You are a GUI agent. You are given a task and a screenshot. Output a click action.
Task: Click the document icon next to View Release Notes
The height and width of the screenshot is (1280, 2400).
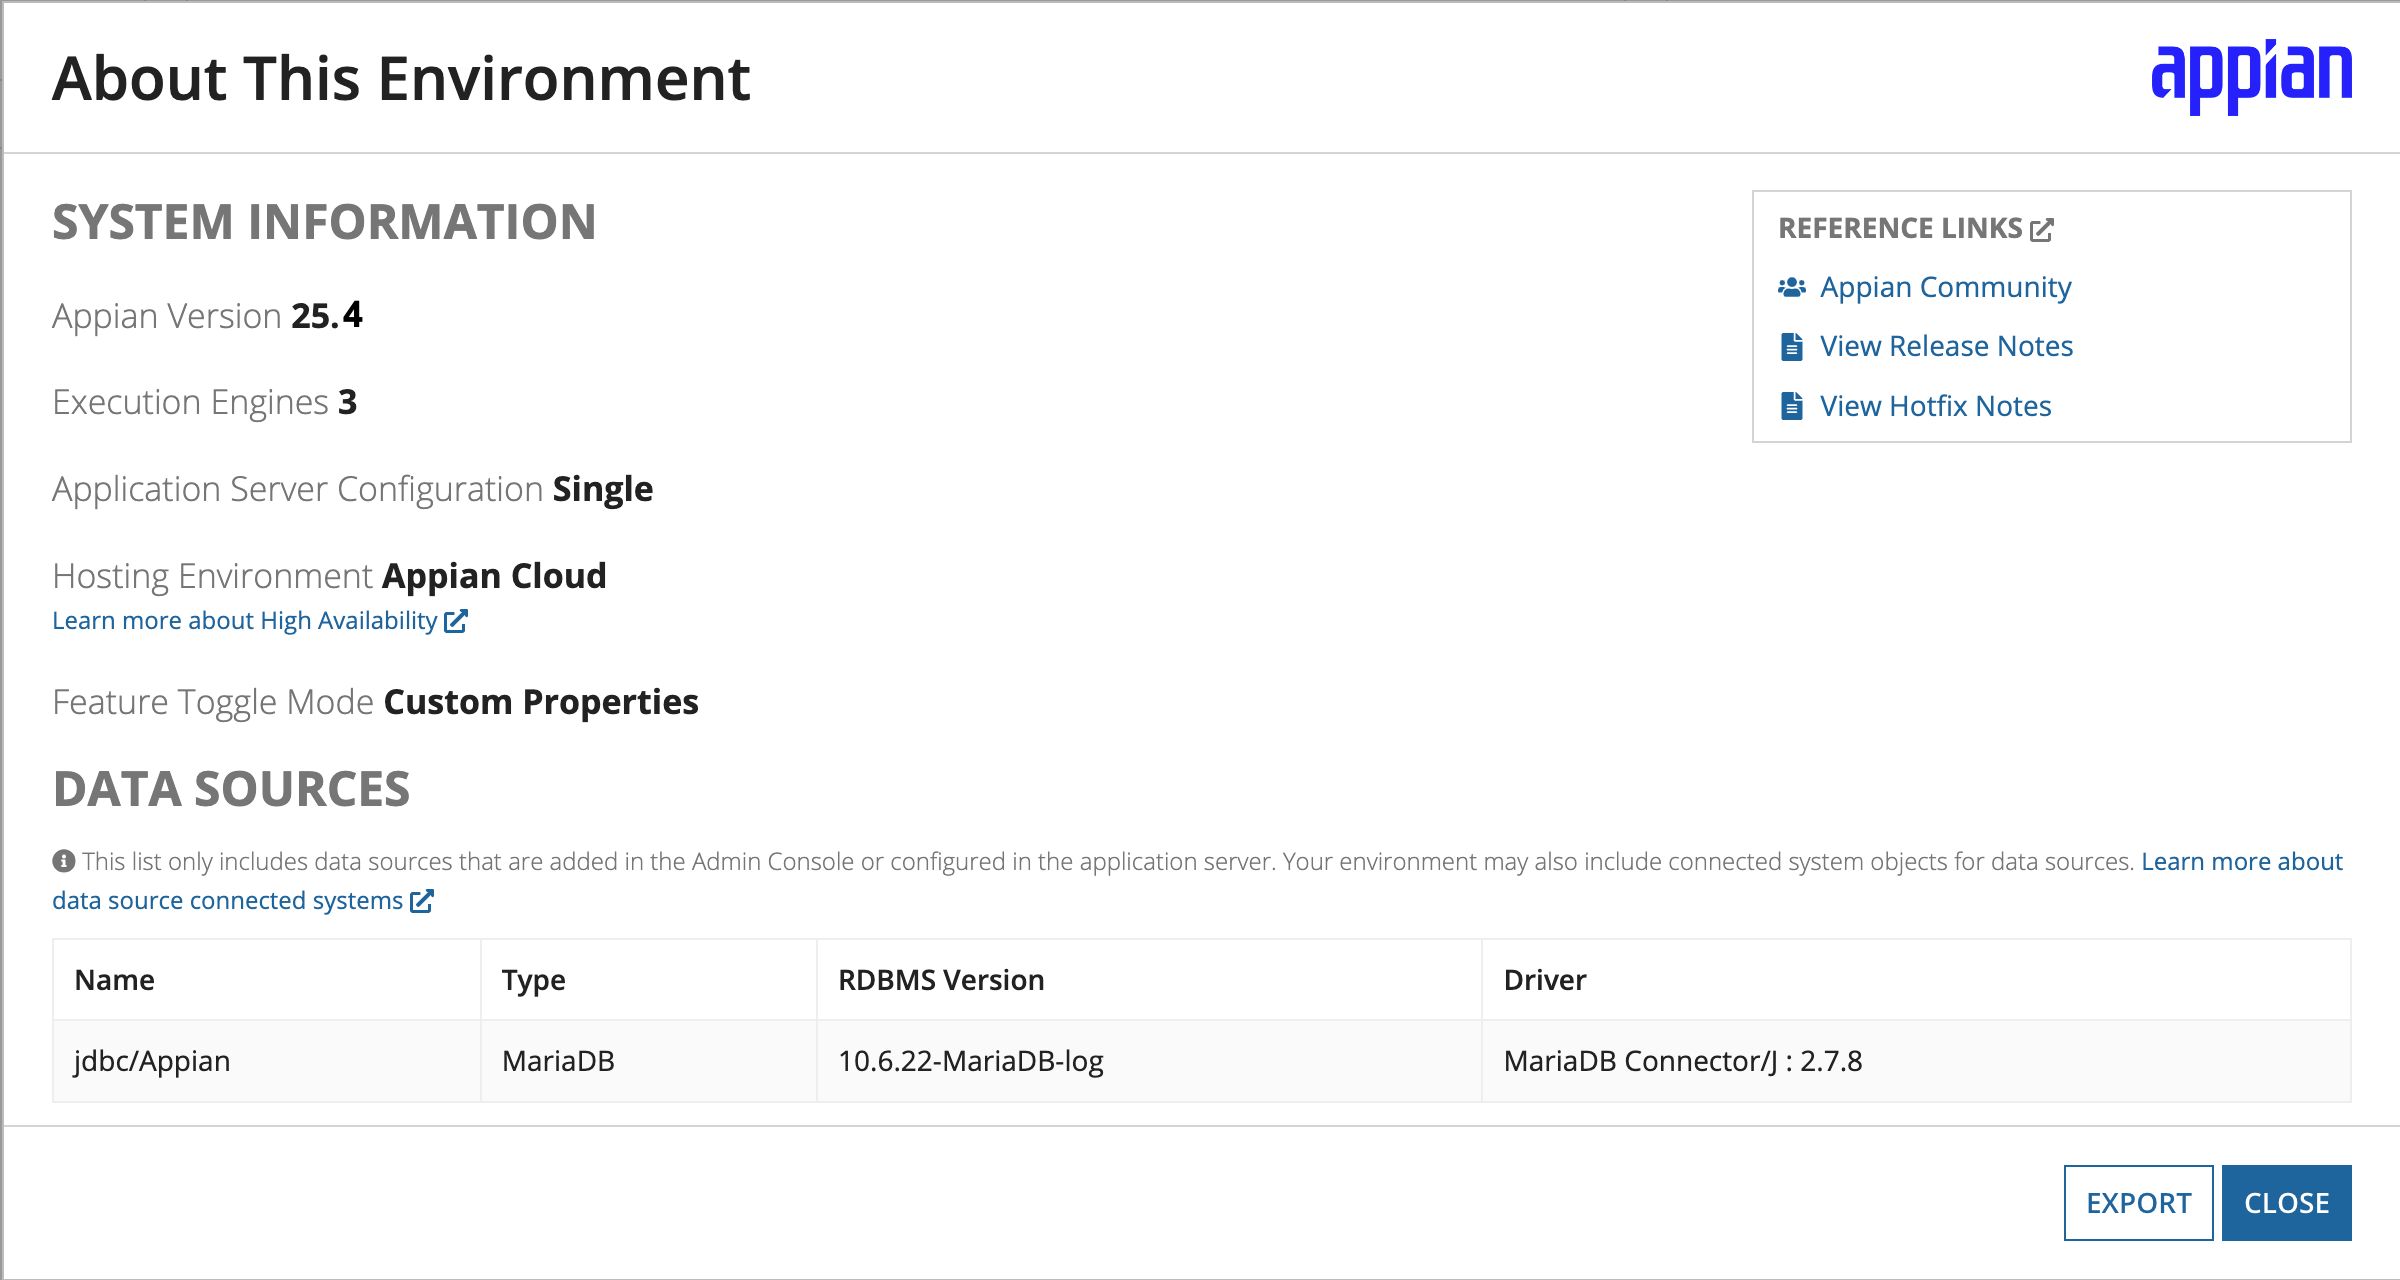tap(1792, 346)
